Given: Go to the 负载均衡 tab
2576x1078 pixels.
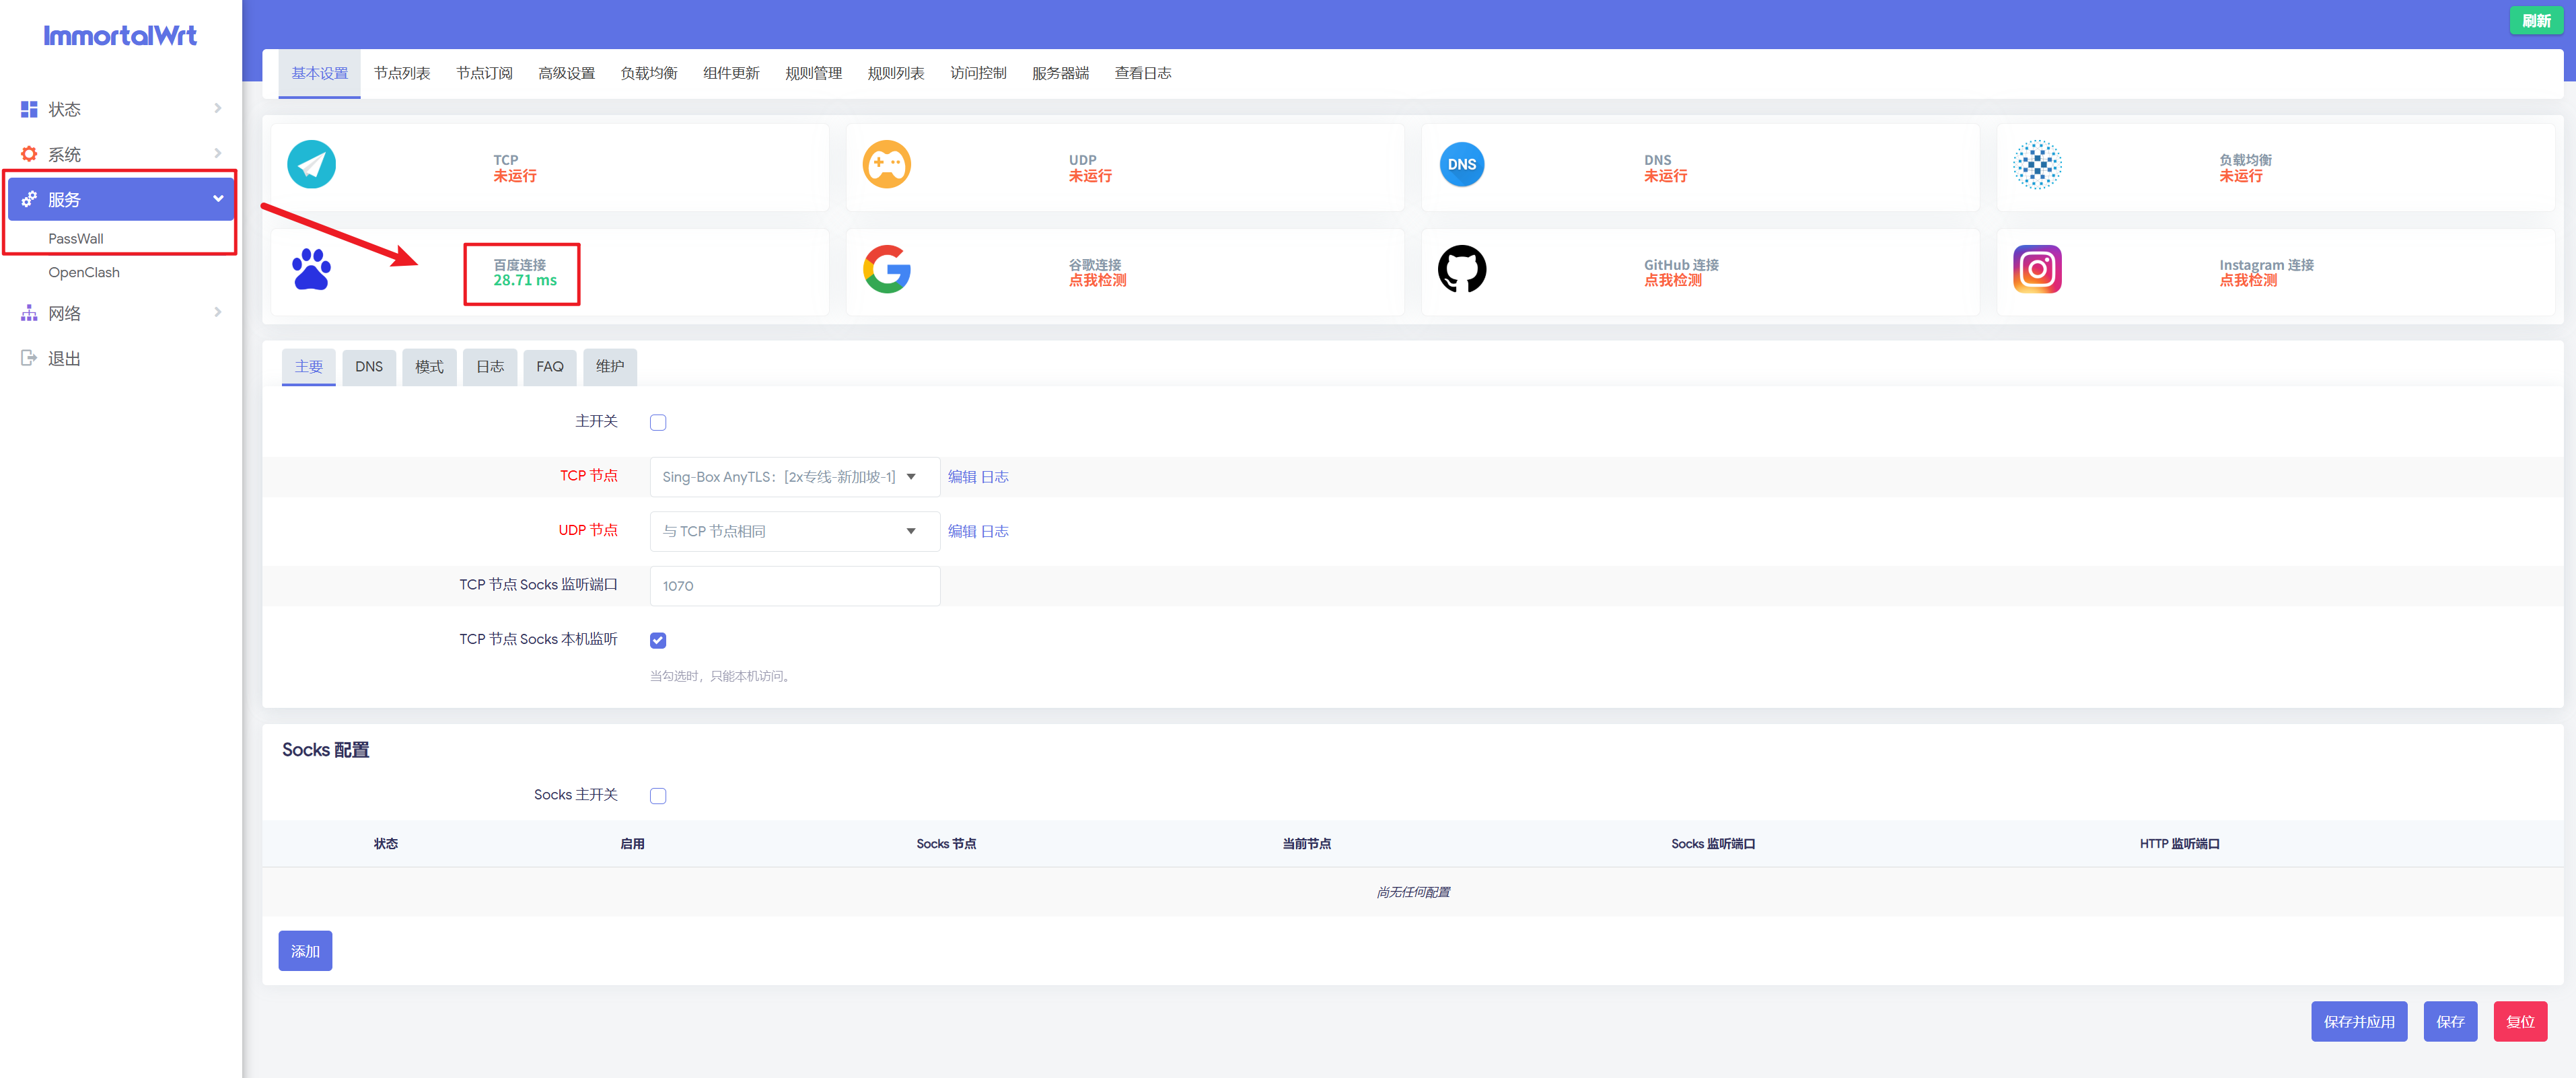Looking at the screenshot, I should tap(649, 73).
